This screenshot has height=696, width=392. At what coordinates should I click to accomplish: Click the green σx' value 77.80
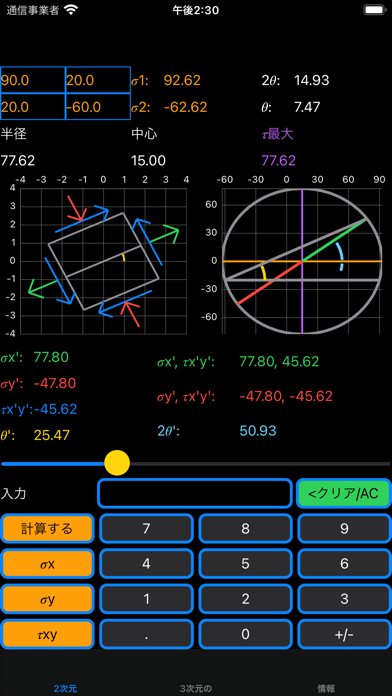(x=51, y=357)
